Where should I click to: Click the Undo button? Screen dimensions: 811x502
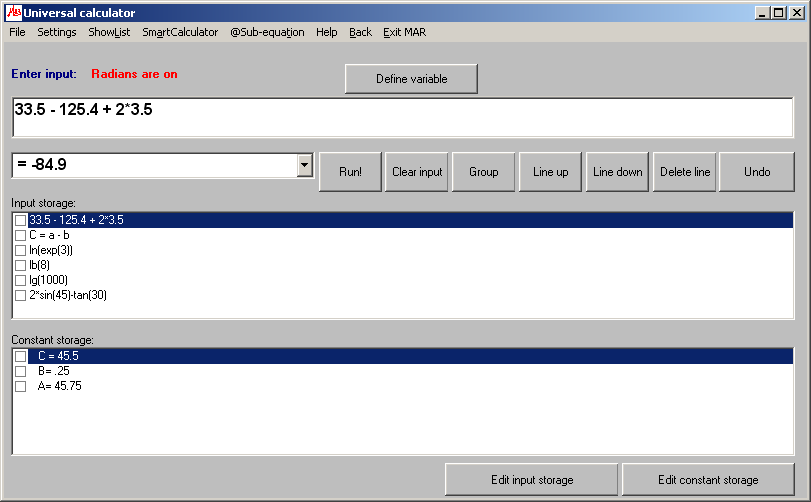coord(757,172)
